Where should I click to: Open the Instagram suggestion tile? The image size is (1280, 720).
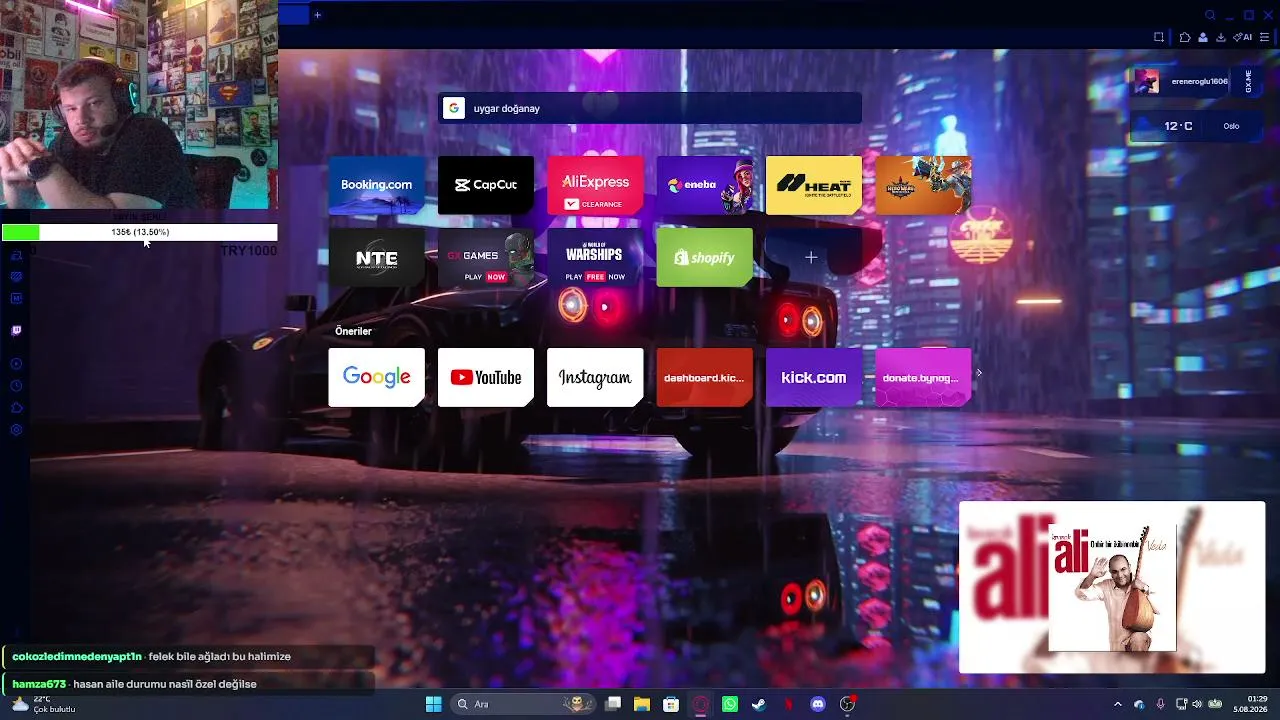(x=595, y=377)
